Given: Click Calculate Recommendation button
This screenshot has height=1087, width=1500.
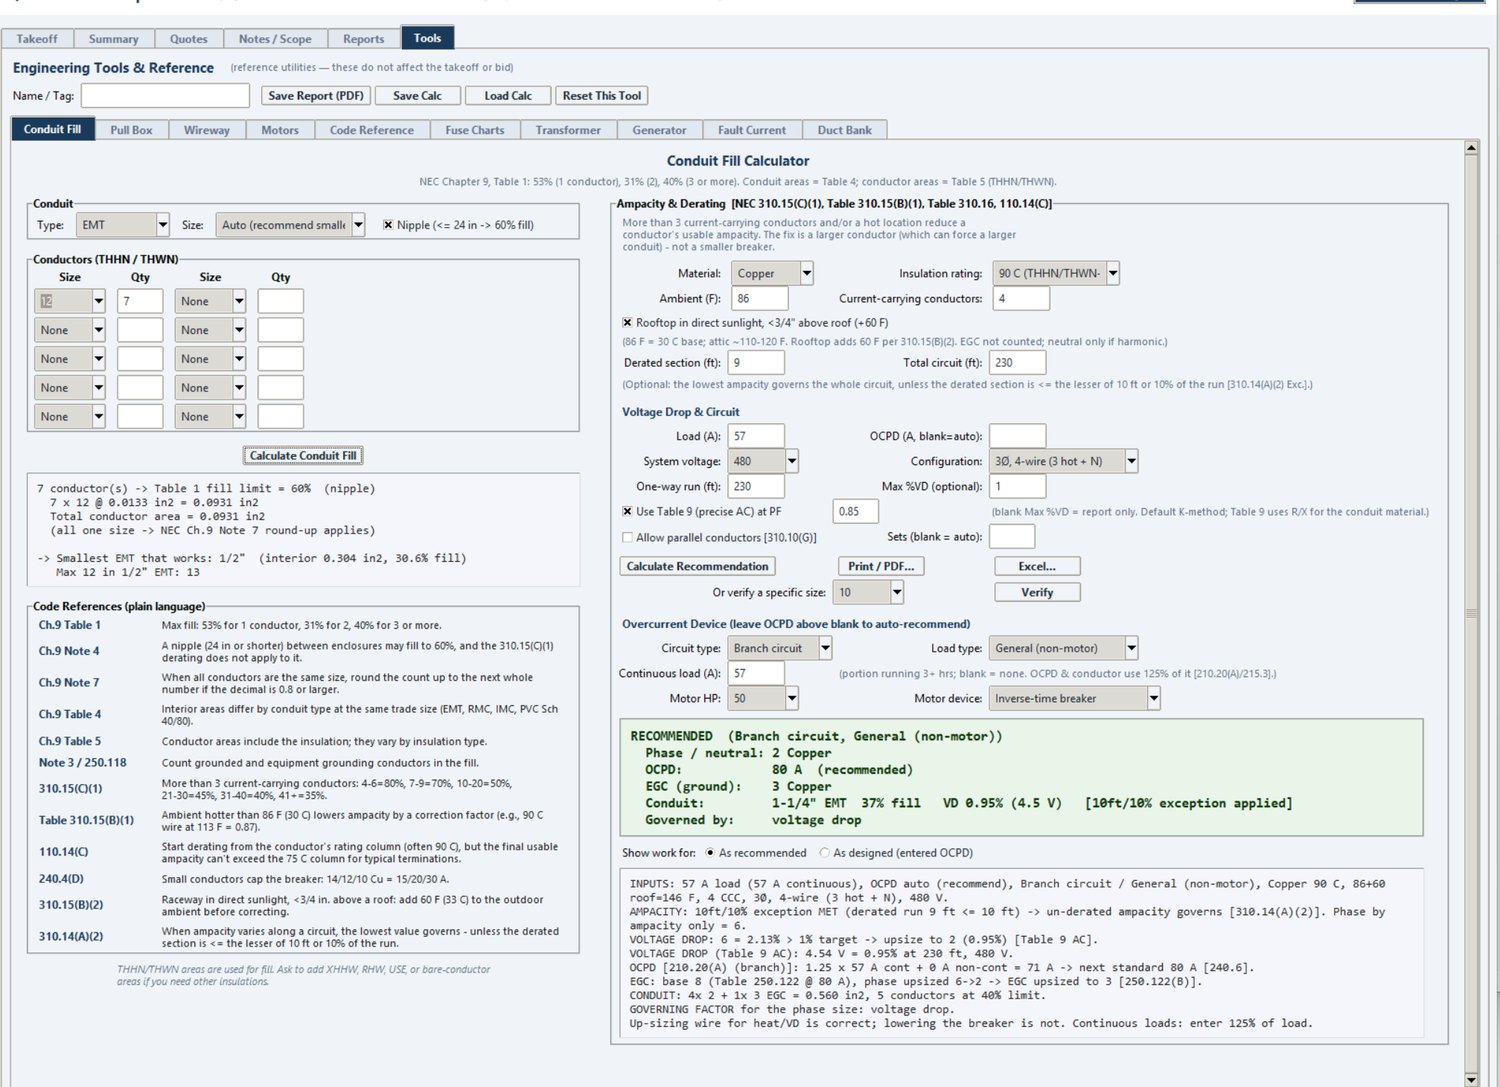Looking at the screenshot, I should (x=698, y=566).
